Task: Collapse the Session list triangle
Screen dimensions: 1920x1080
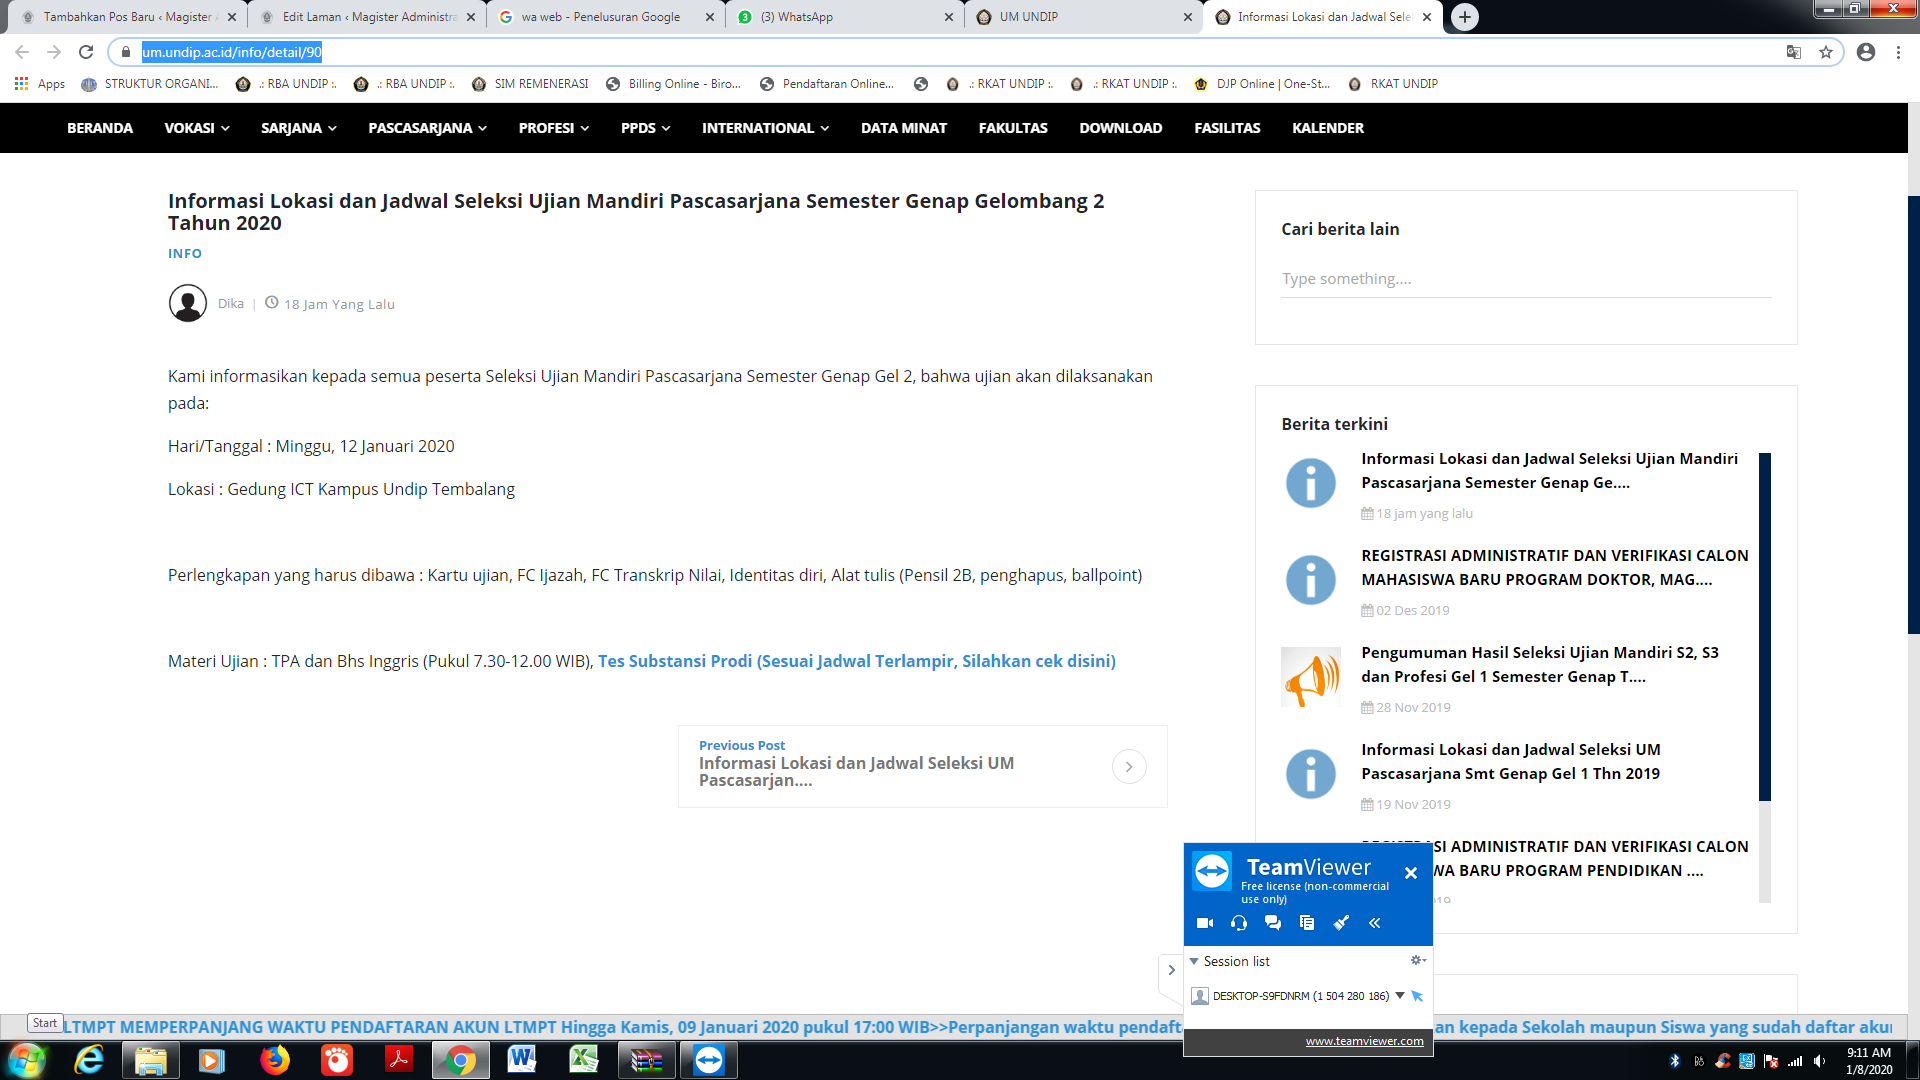Action: pos(1194,961)
